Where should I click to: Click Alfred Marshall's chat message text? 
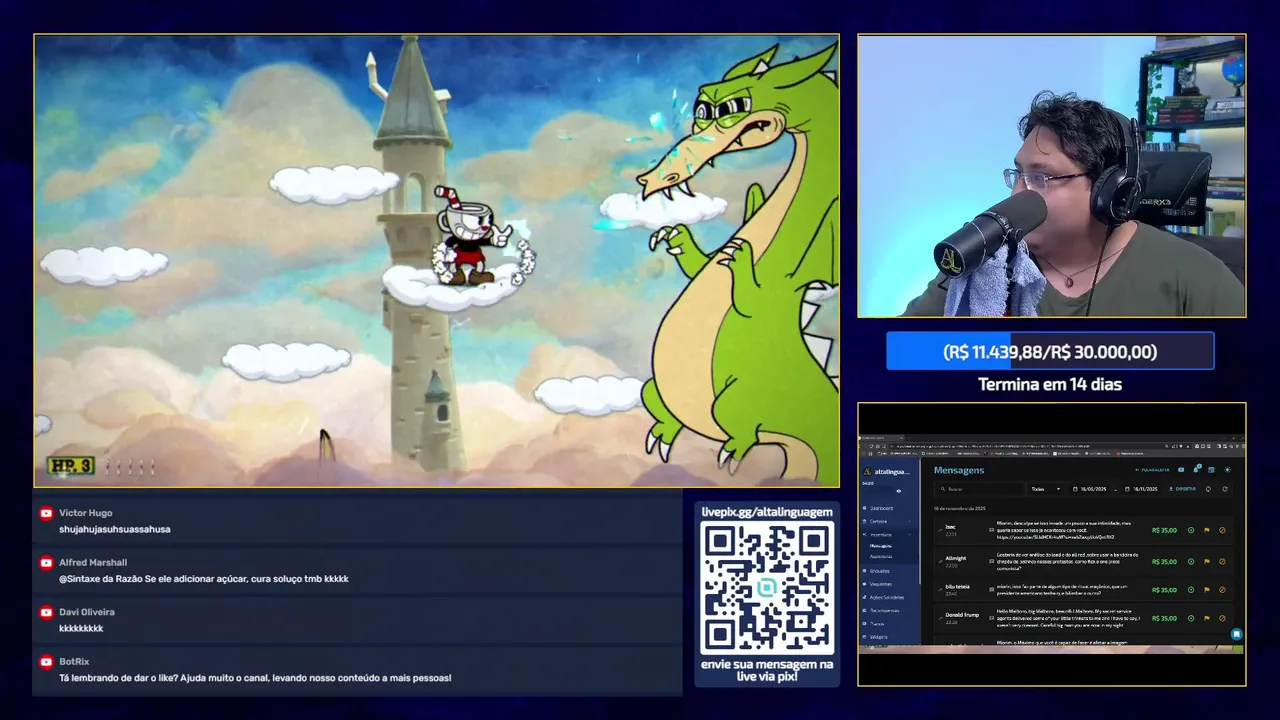(x=204, y=579)
